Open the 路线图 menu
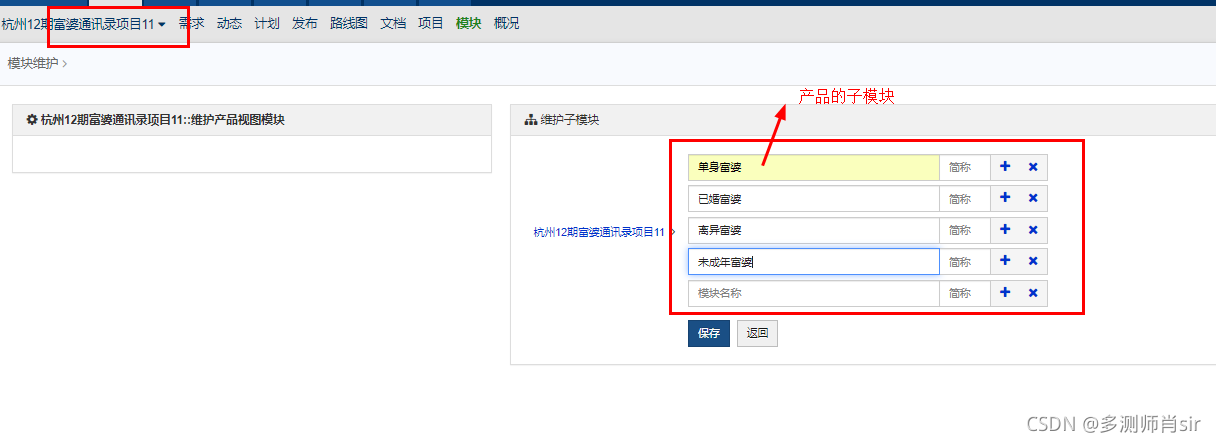The width and height of the screenshot is (1216, 442). [349, 23]
